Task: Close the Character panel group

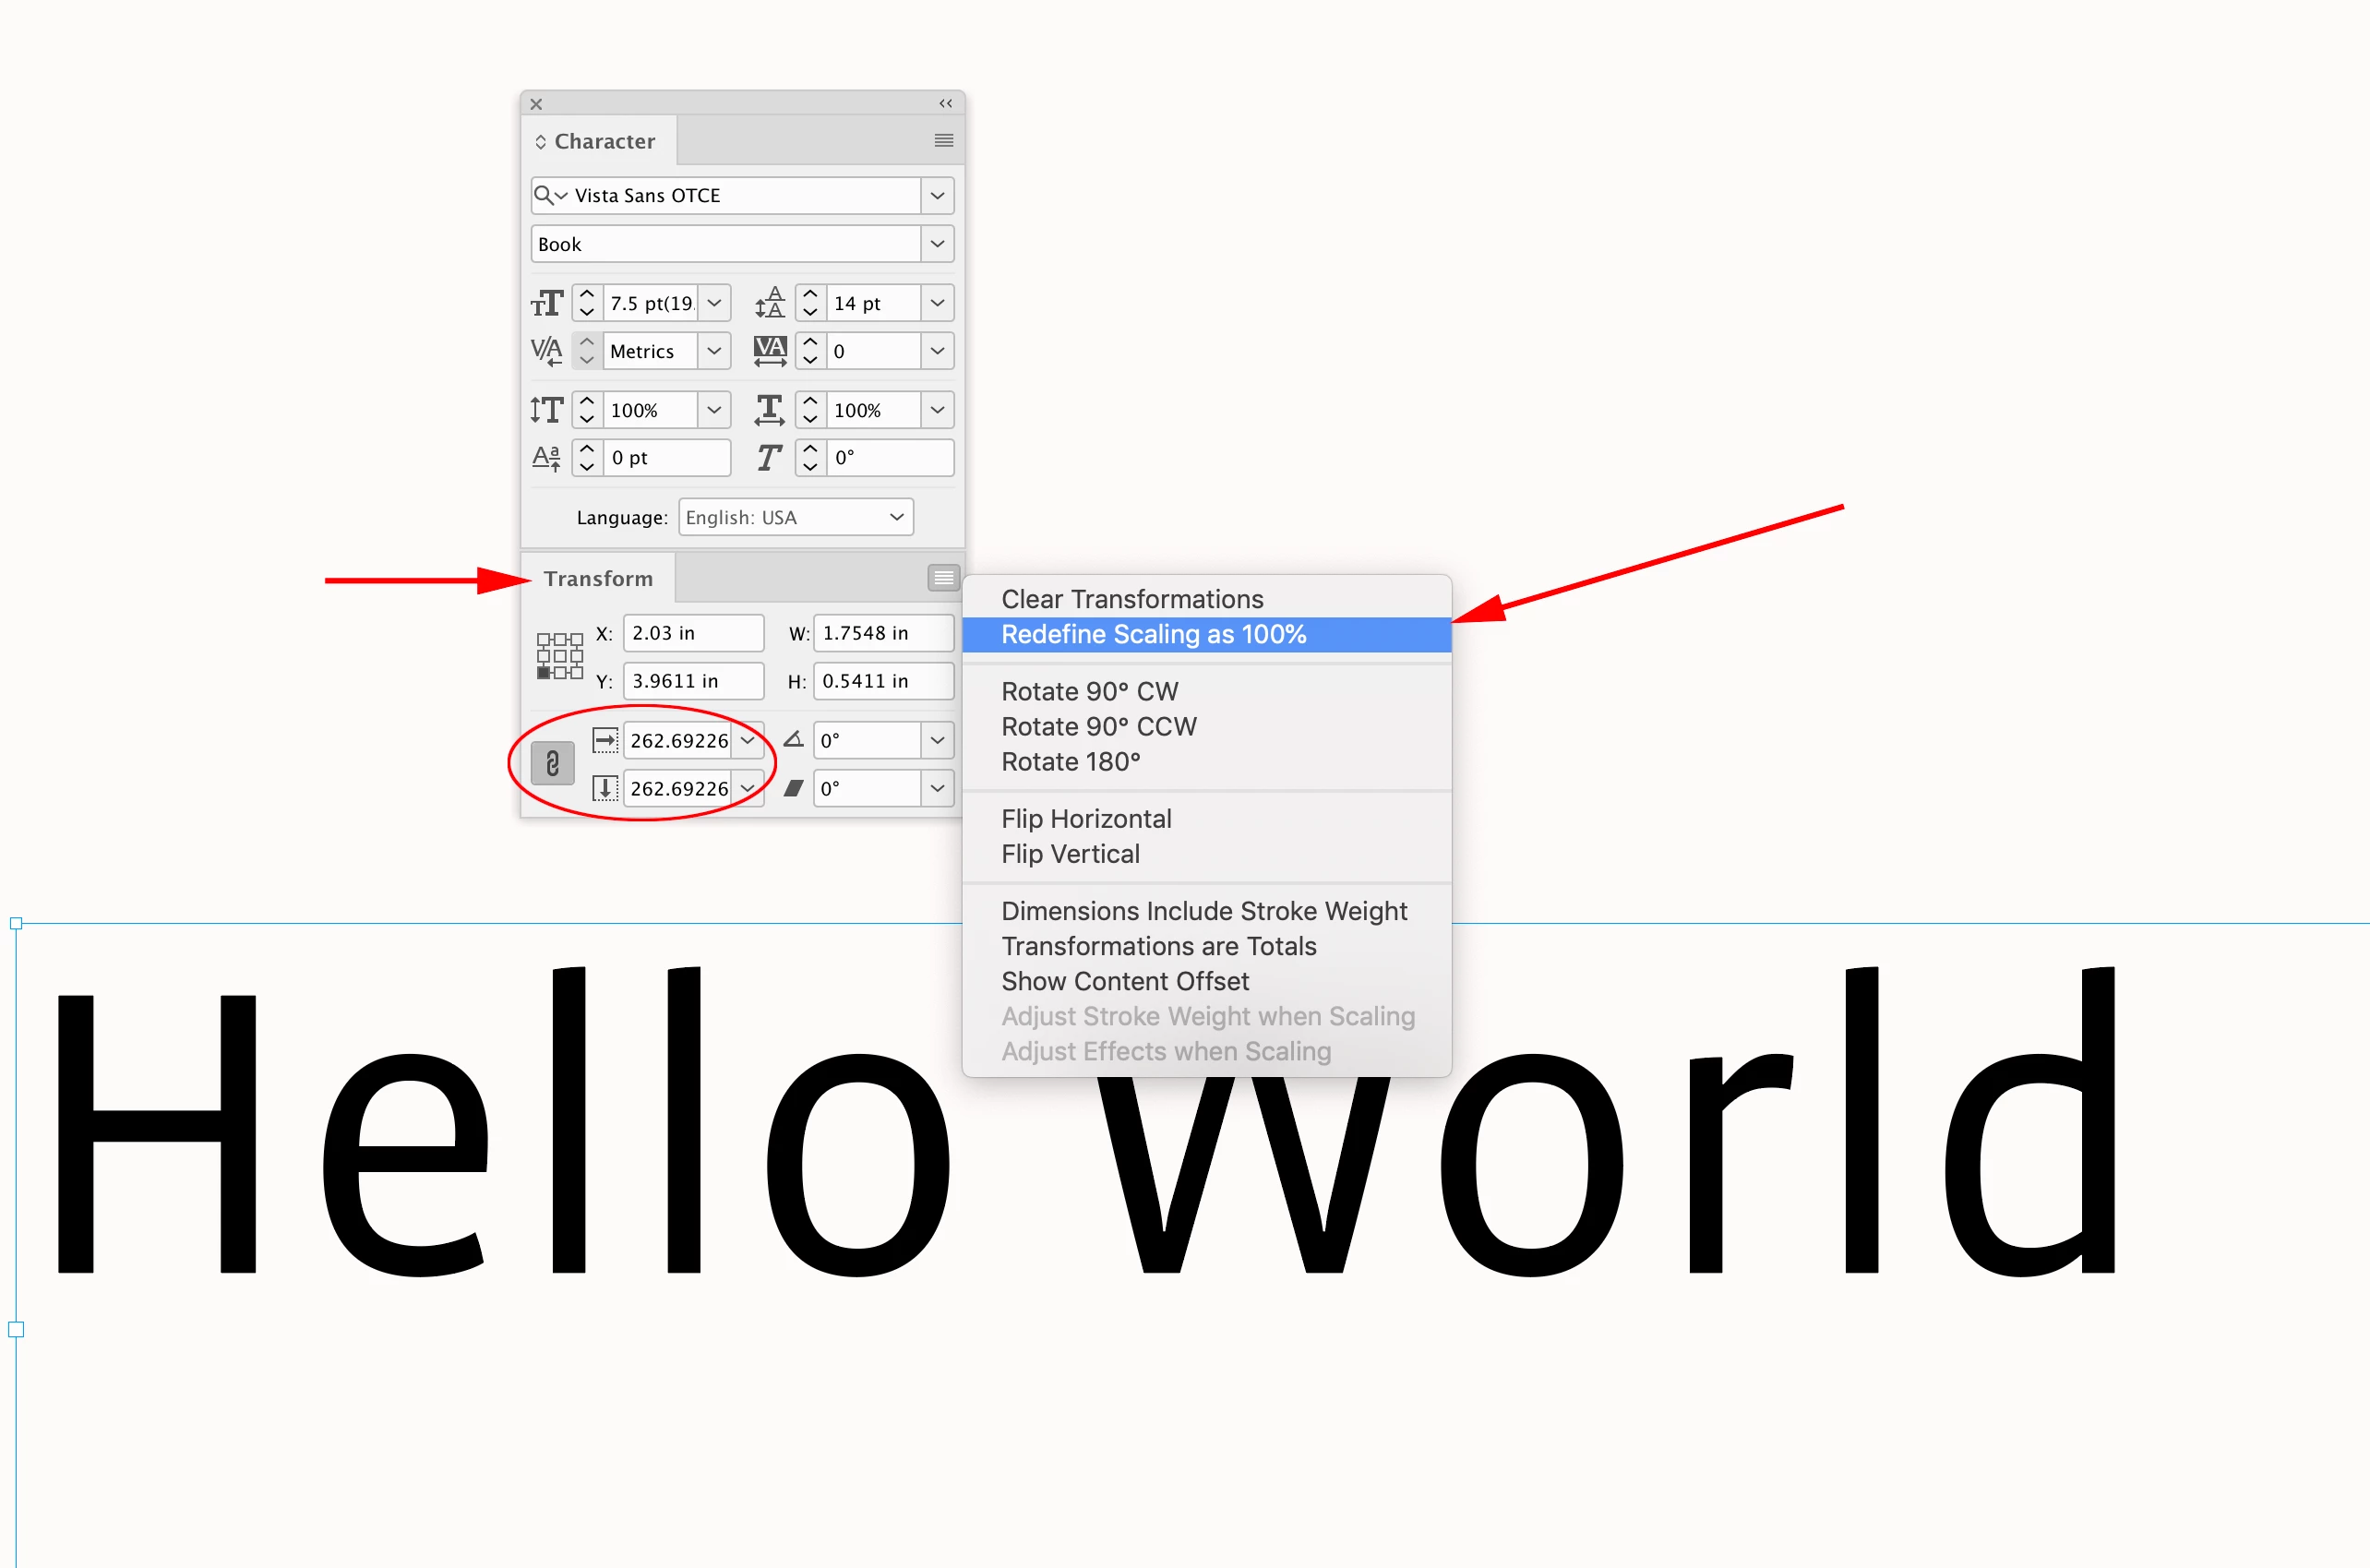Action: pyautogui.click(x=536, y=104)
